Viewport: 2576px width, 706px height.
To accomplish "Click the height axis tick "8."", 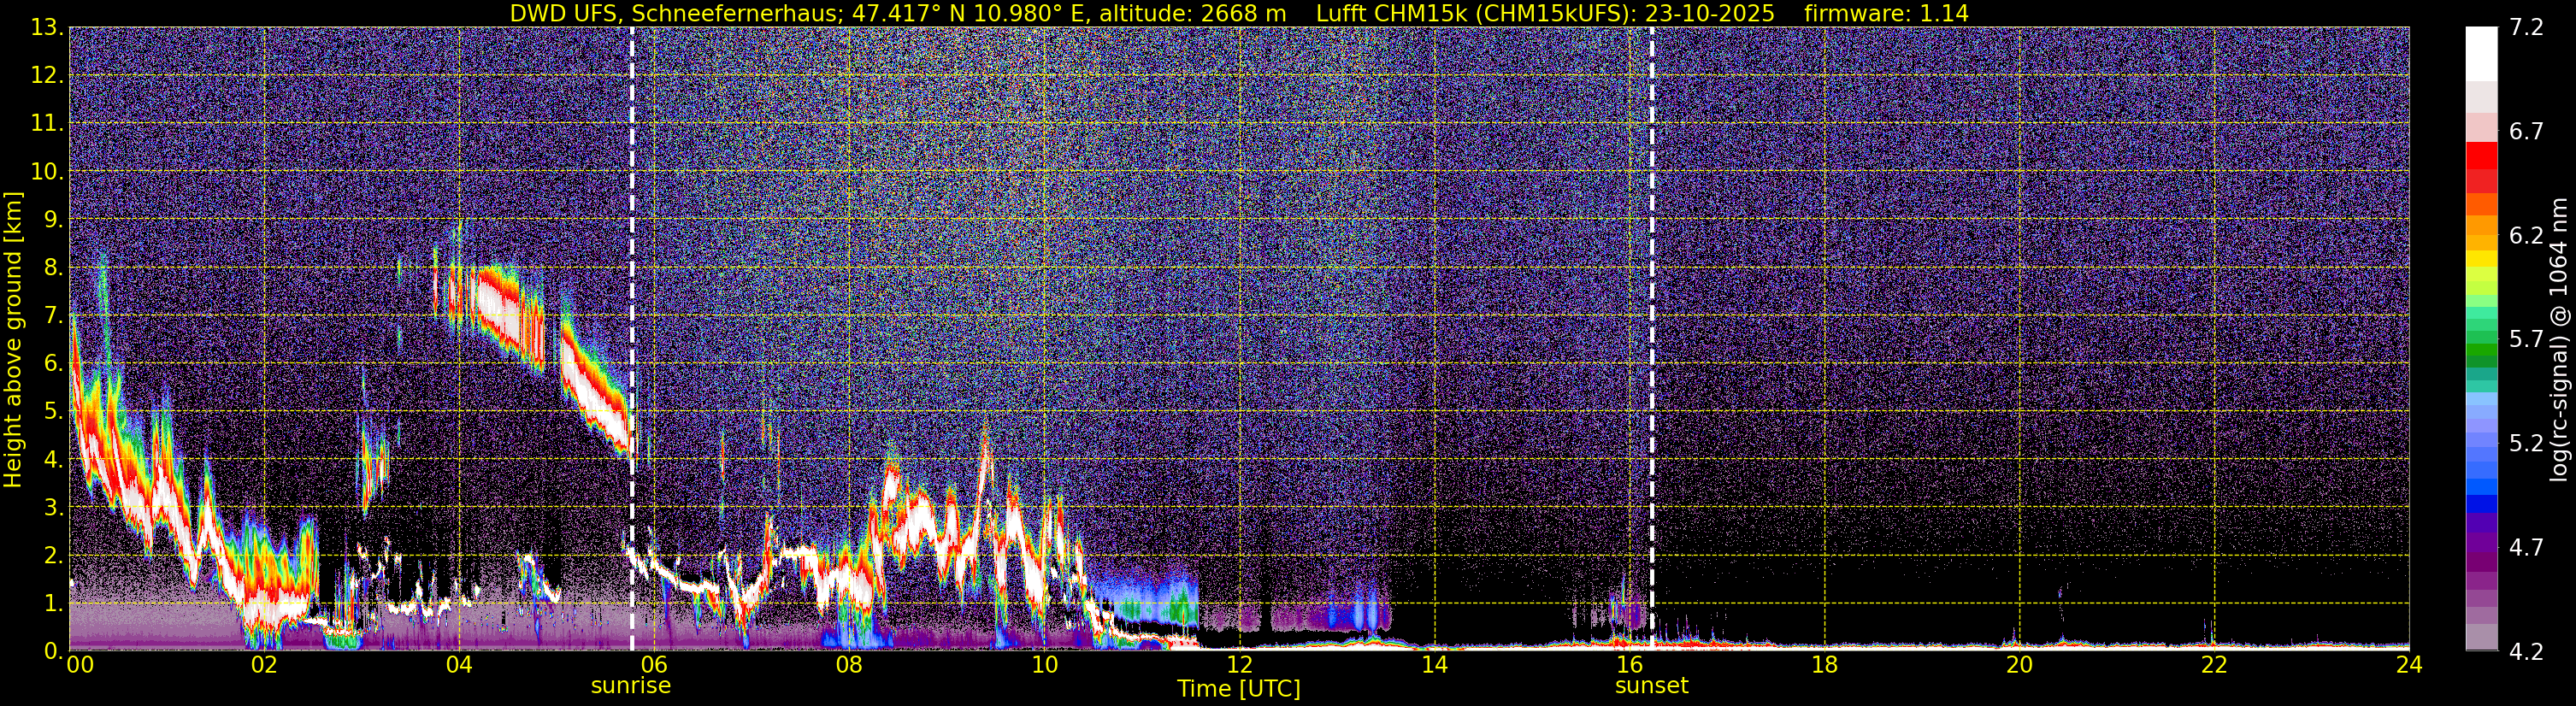I will [52, 268].
